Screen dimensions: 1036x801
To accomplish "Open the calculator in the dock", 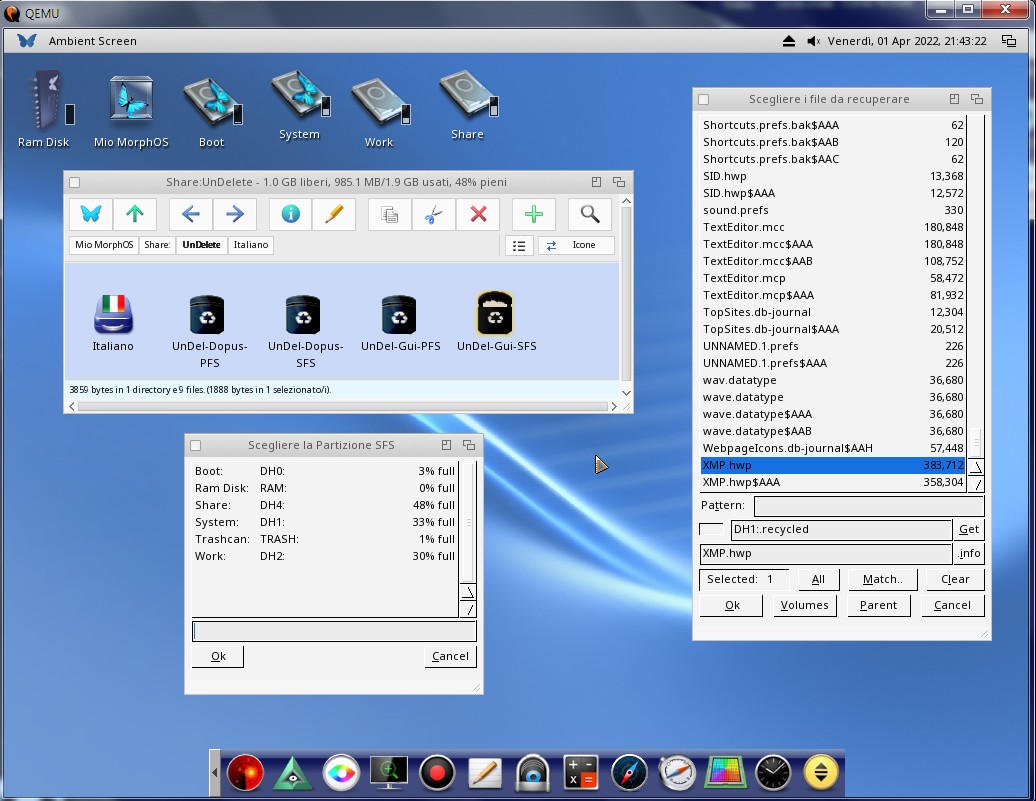I will coord(580,773).
